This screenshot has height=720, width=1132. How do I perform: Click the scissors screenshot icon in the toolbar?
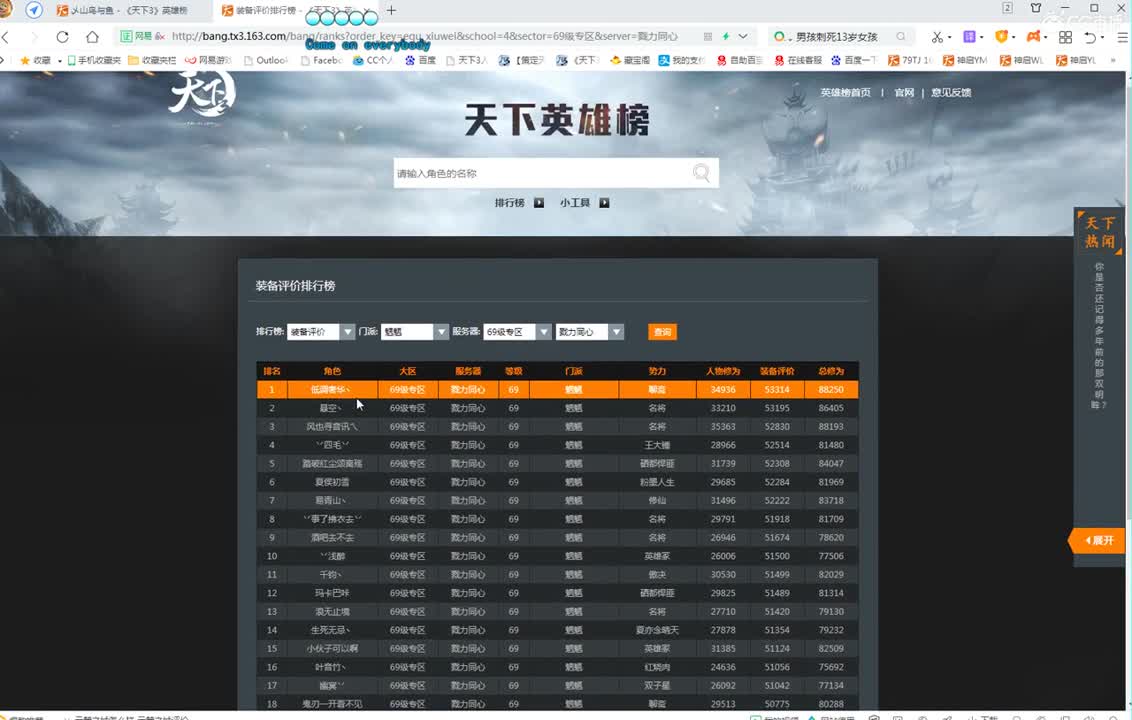coord(937,37)
